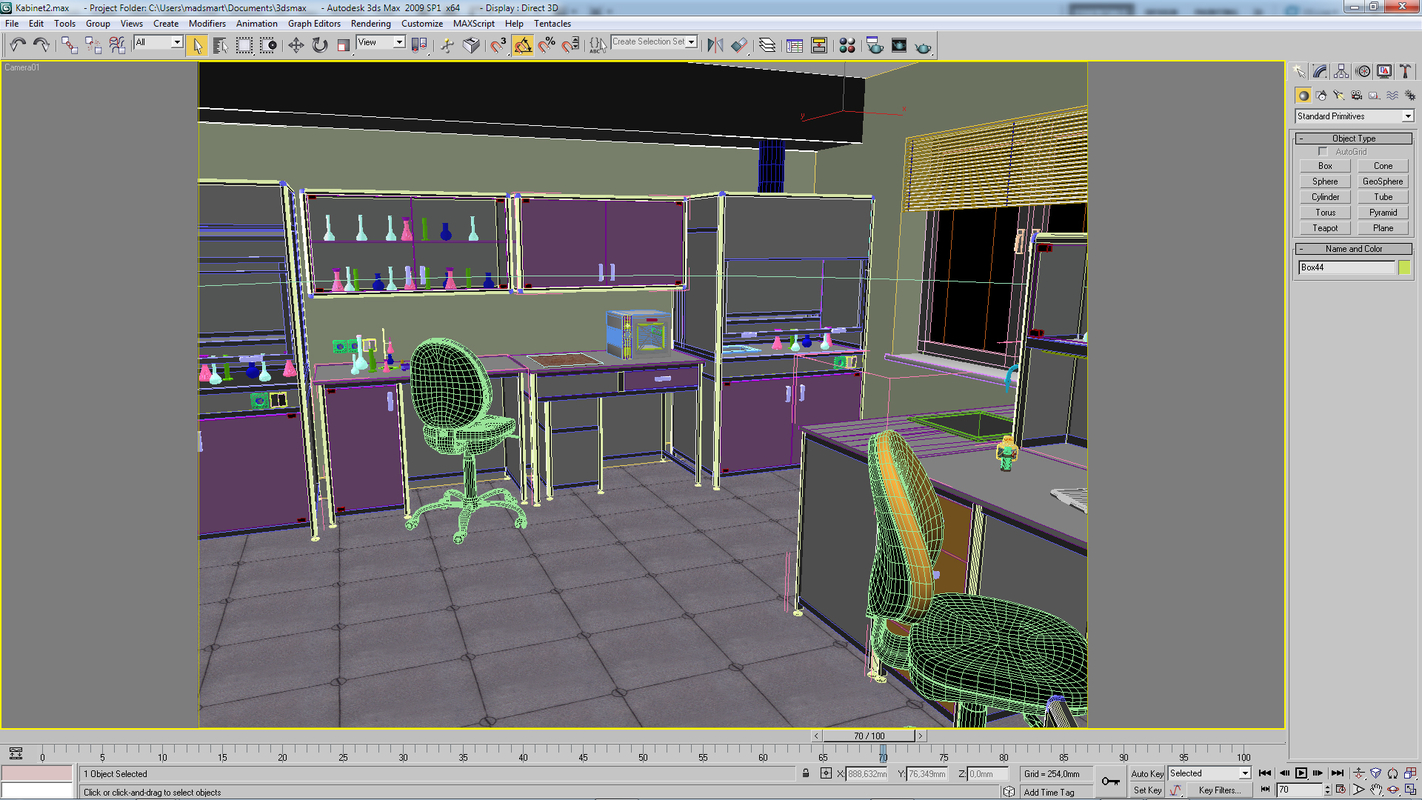Collapse the Object Type rollout

point(1301,139)
